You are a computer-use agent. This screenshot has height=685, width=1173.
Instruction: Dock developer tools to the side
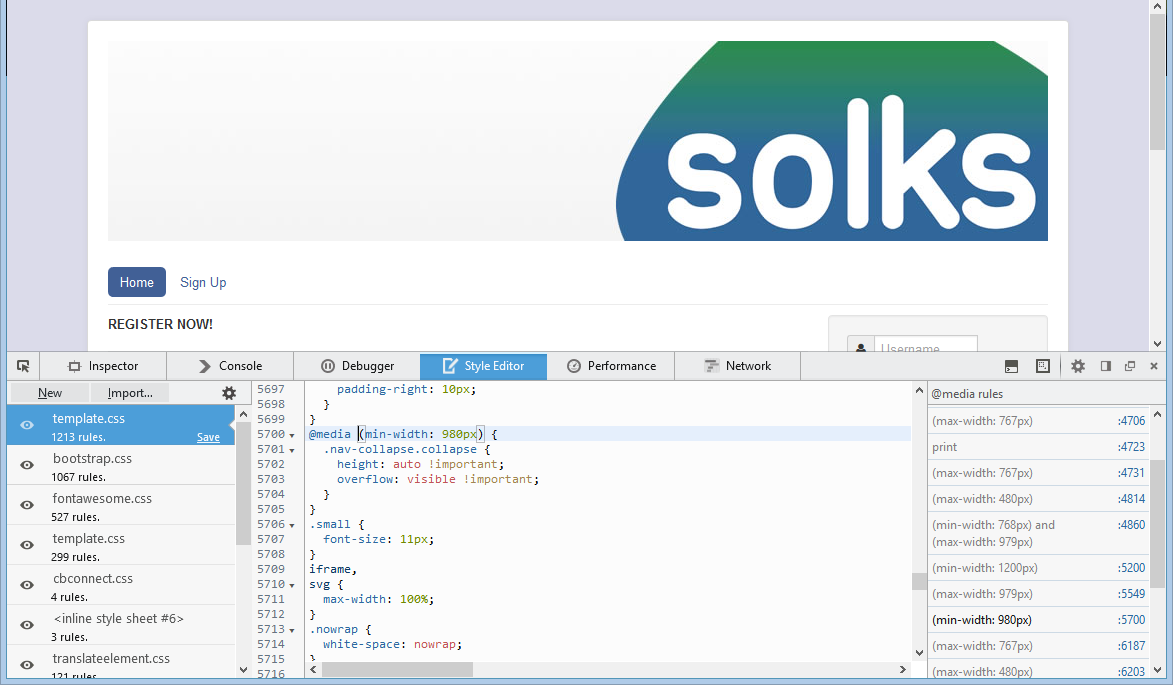pyautogui.click(x=1106, y=366)
